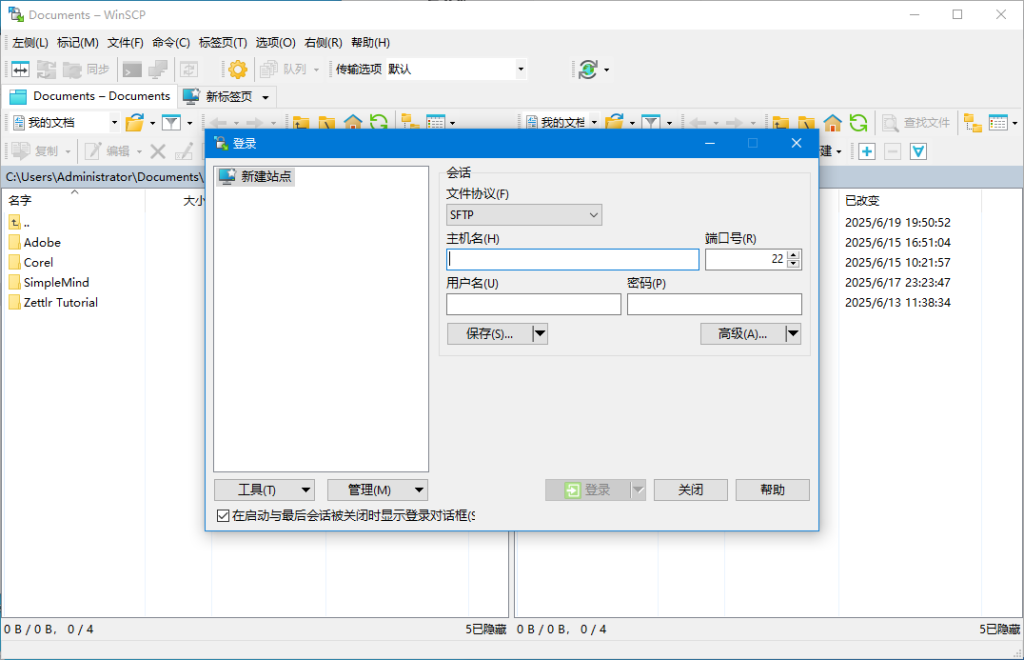
Task: Open the right panel 我的文档 drive dropdown
Action: point(594,123)
